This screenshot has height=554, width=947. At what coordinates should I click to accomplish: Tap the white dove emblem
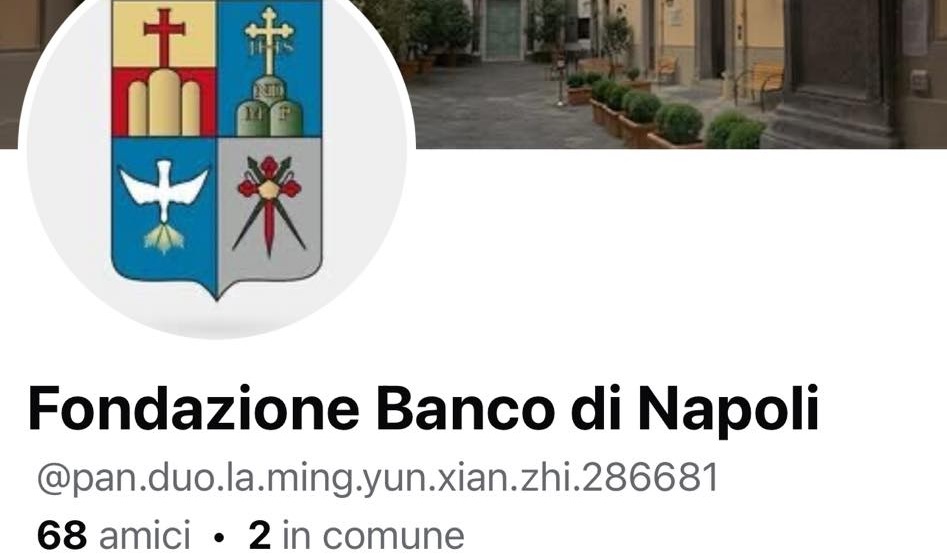[x=164, y=187]
